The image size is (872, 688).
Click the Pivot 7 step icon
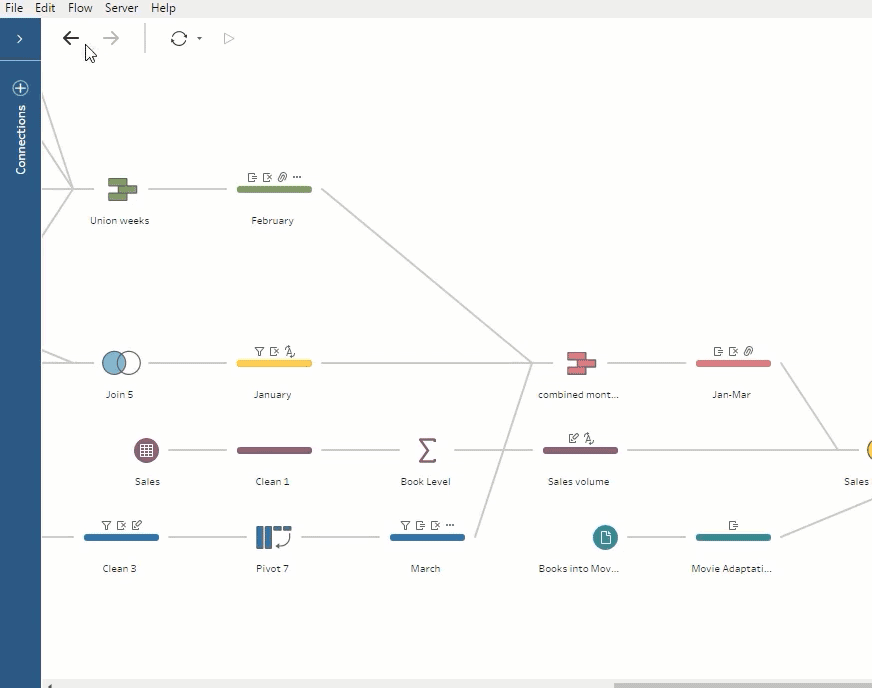(x=273, y=537)
